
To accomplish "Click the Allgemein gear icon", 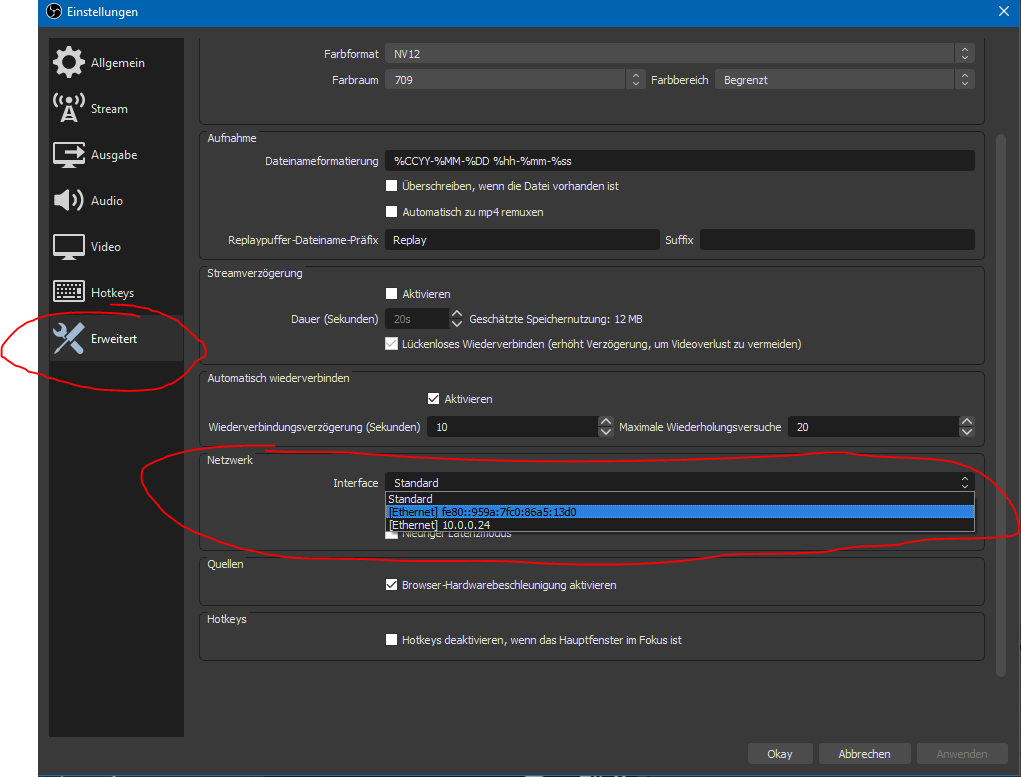I will coord(68,63).
